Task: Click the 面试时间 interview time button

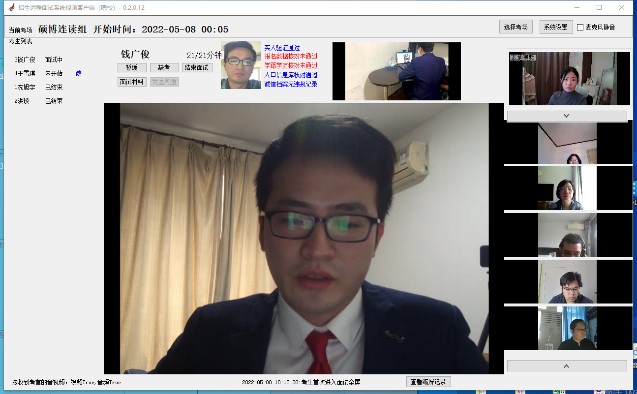Action: tap(132, 82)
